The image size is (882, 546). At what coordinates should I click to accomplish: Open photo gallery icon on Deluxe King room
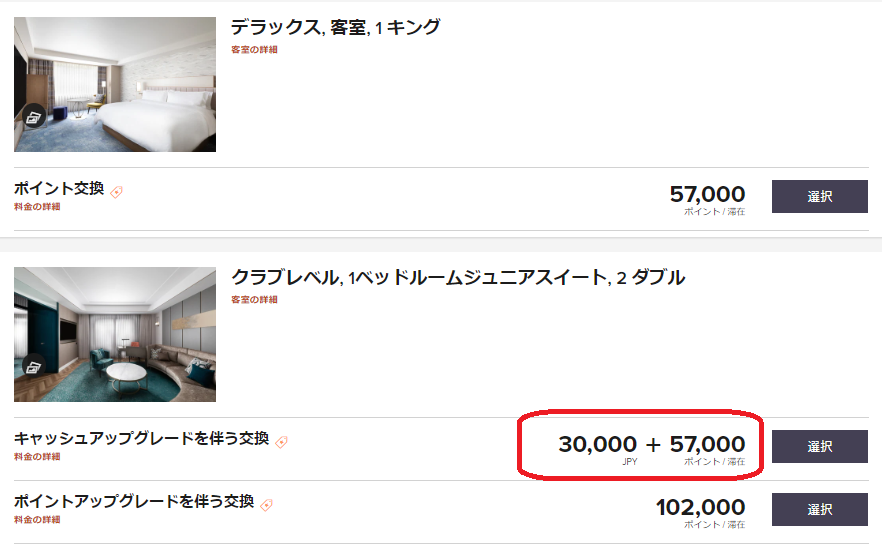[x=34, y=118]
